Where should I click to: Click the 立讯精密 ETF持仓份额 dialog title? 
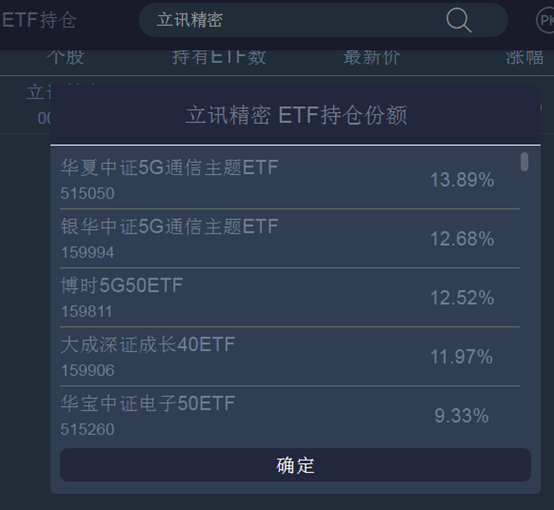click(296, 115)
